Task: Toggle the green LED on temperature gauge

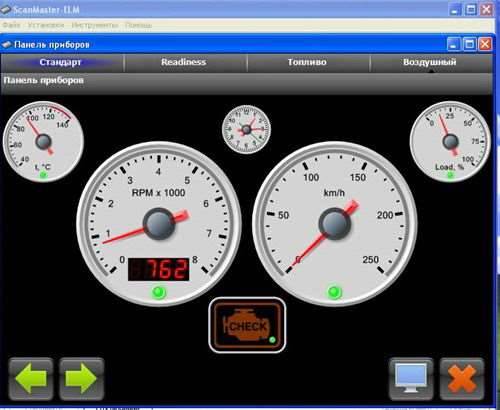Action: coord(44,175)
